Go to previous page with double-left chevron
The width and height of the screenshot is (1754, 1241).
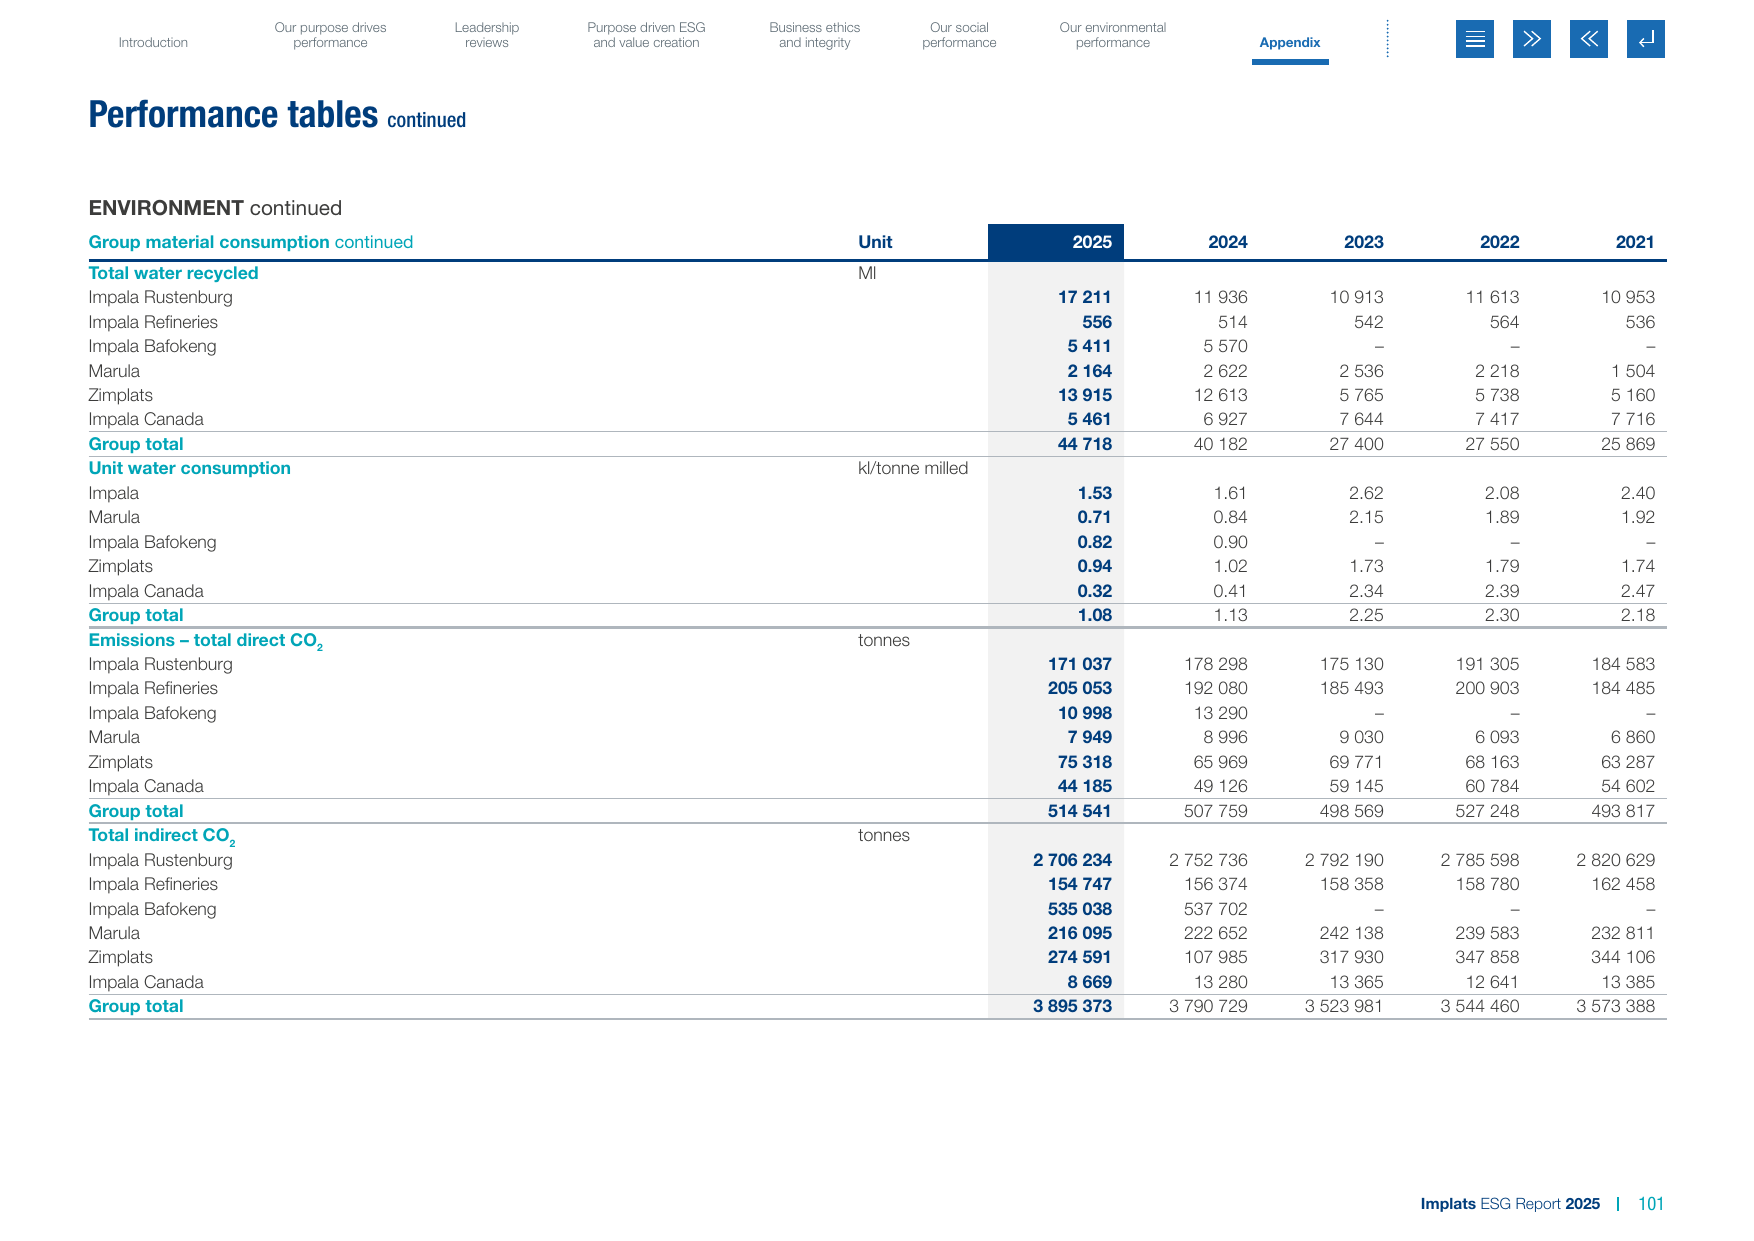pos(1588,39)
